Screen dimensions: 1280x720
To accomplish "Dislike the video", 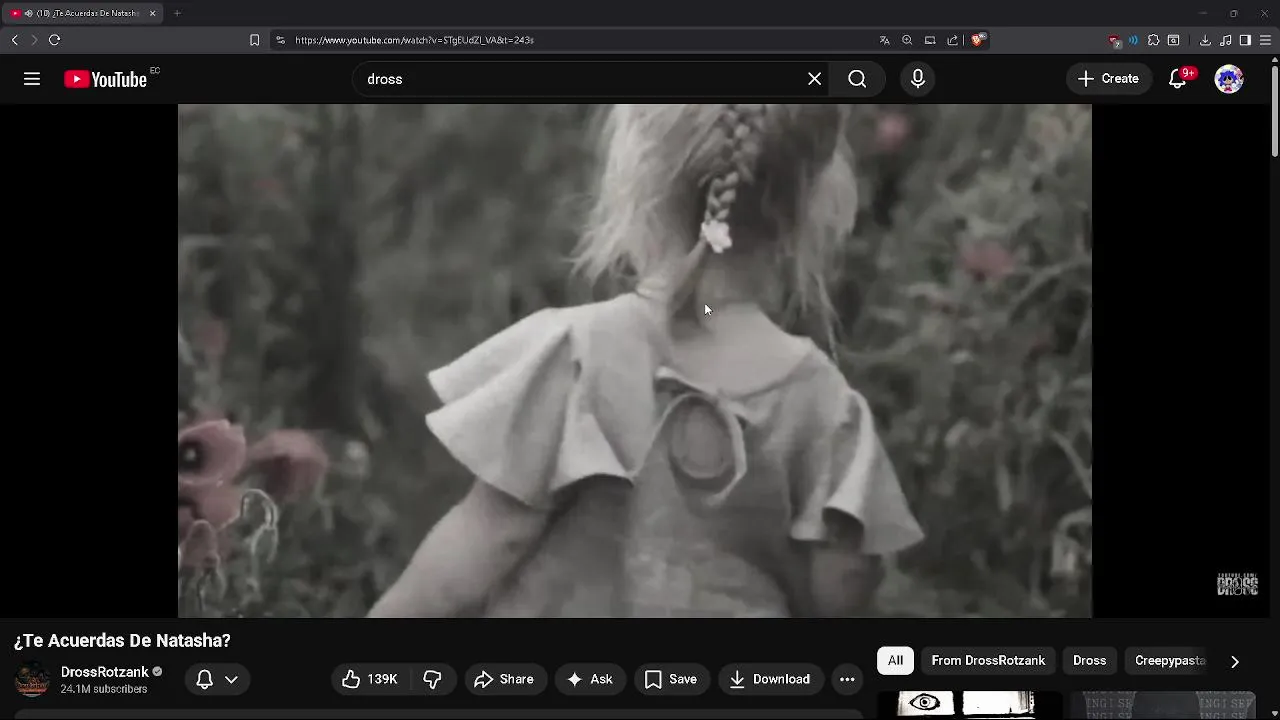I will pos(432,679).
